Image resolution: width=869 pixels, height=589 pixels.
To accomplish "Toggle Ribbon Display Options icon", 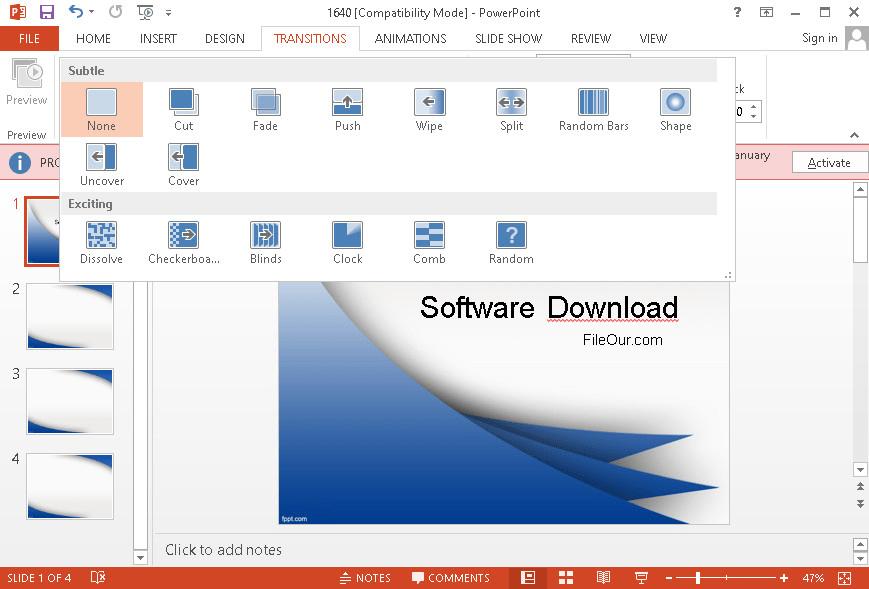I will 766,12.
